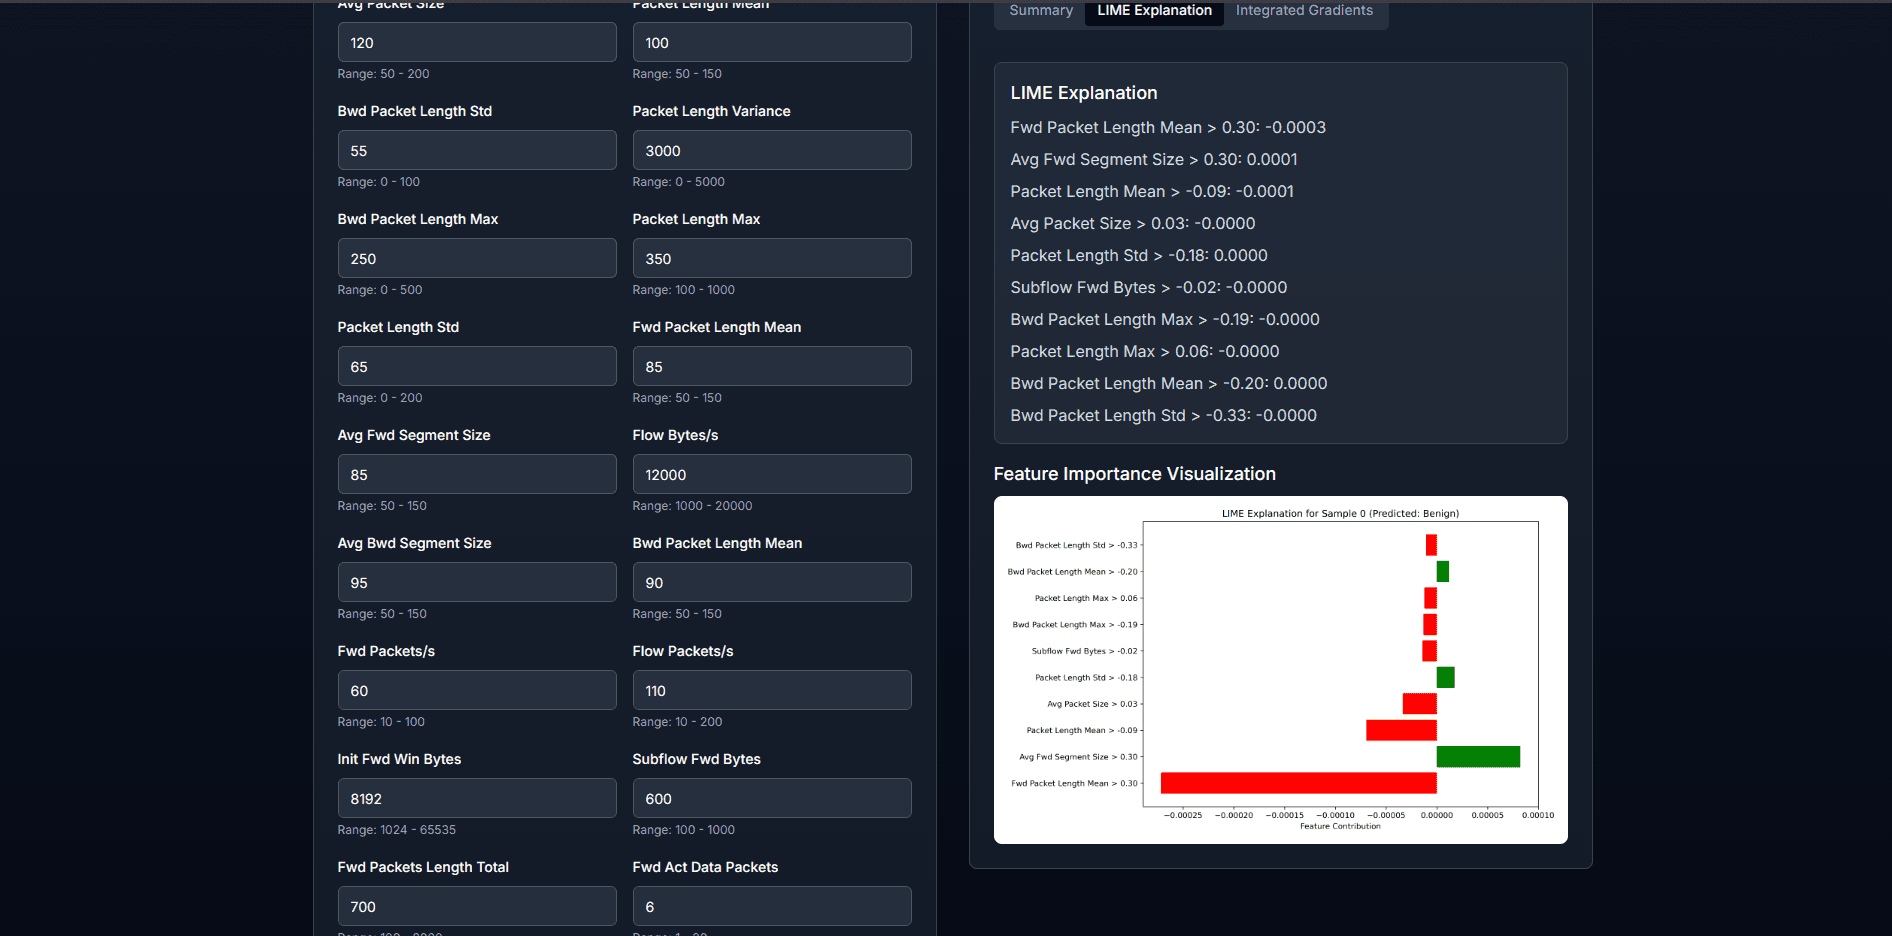
Task: Click the 'Range: 1024 - 65535' hint text
Action: (x=397, y=830)
